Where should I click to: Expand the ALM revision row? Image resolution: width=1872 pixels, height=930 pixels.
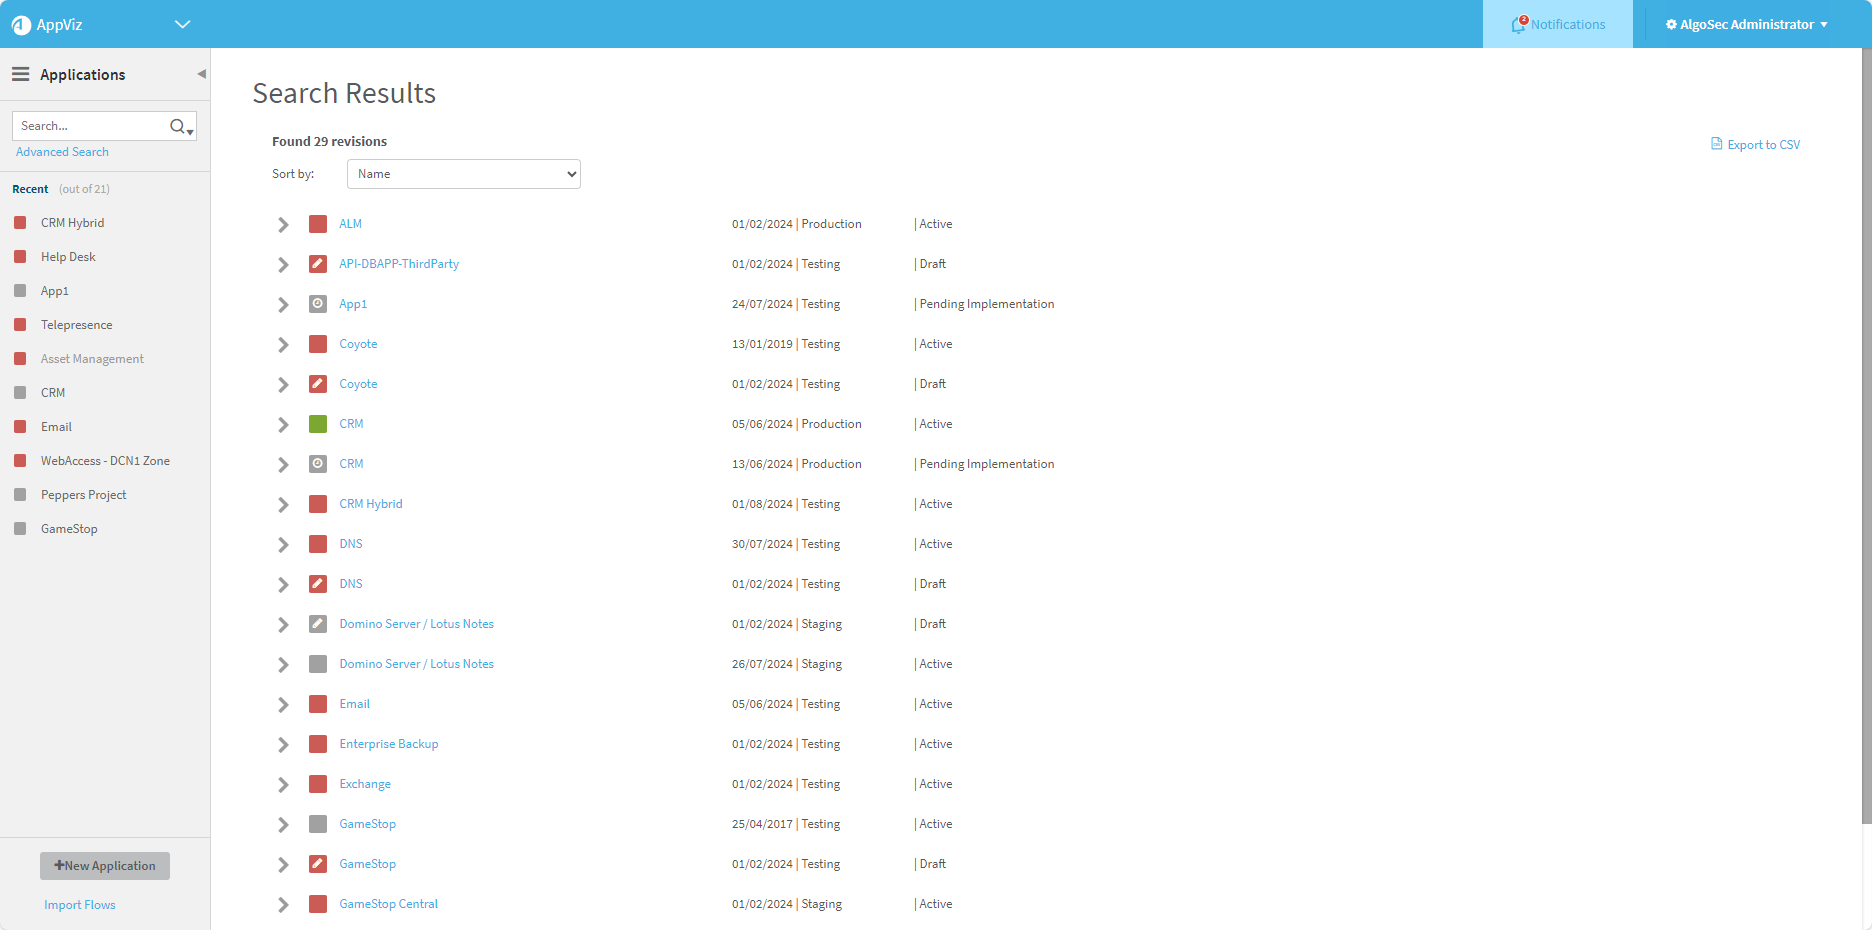(x=283, y=225)
